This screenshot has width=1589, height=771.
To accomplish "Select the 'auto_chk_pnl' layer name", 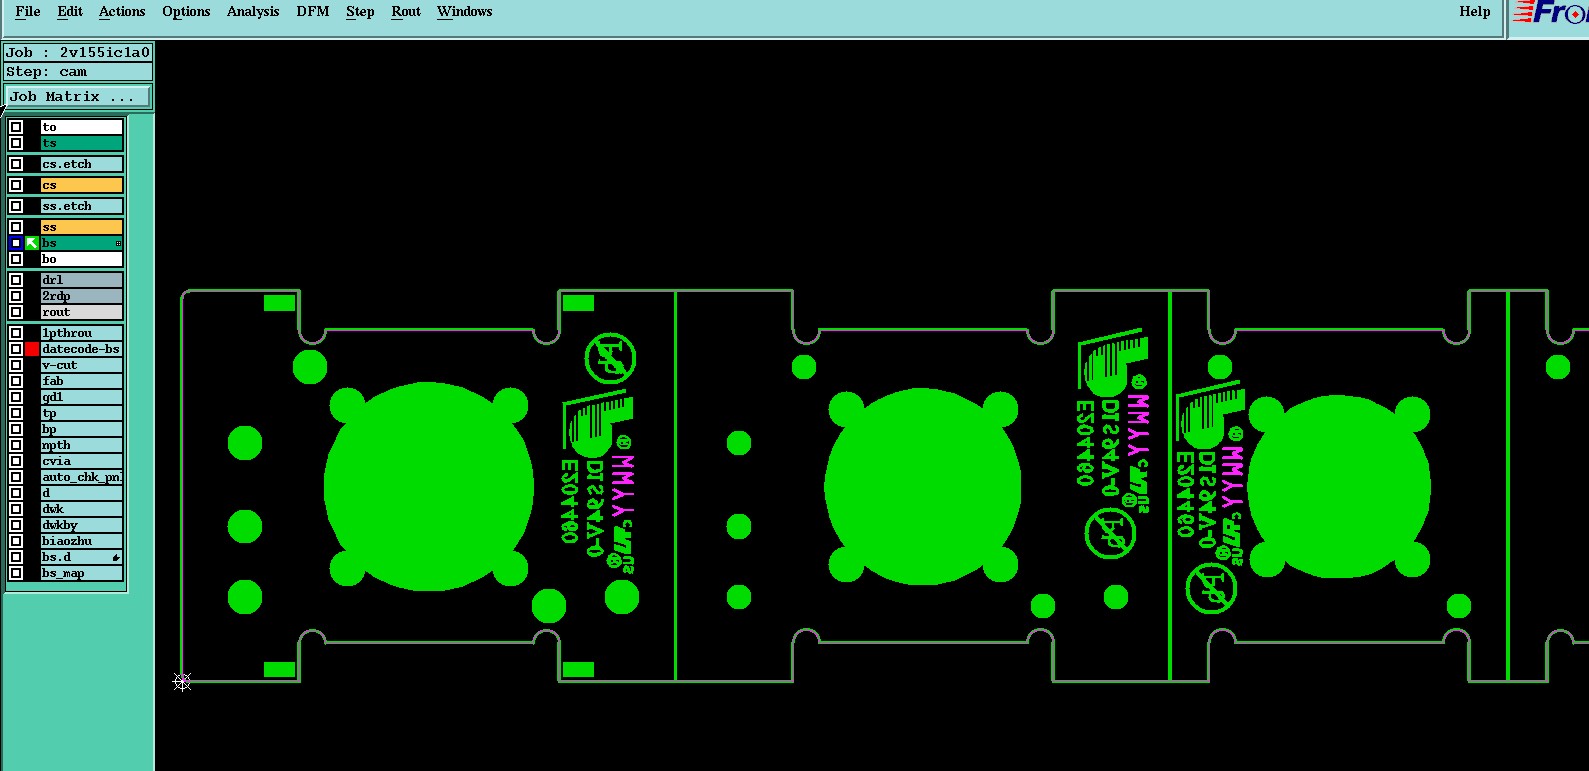I will coord(82,477).
